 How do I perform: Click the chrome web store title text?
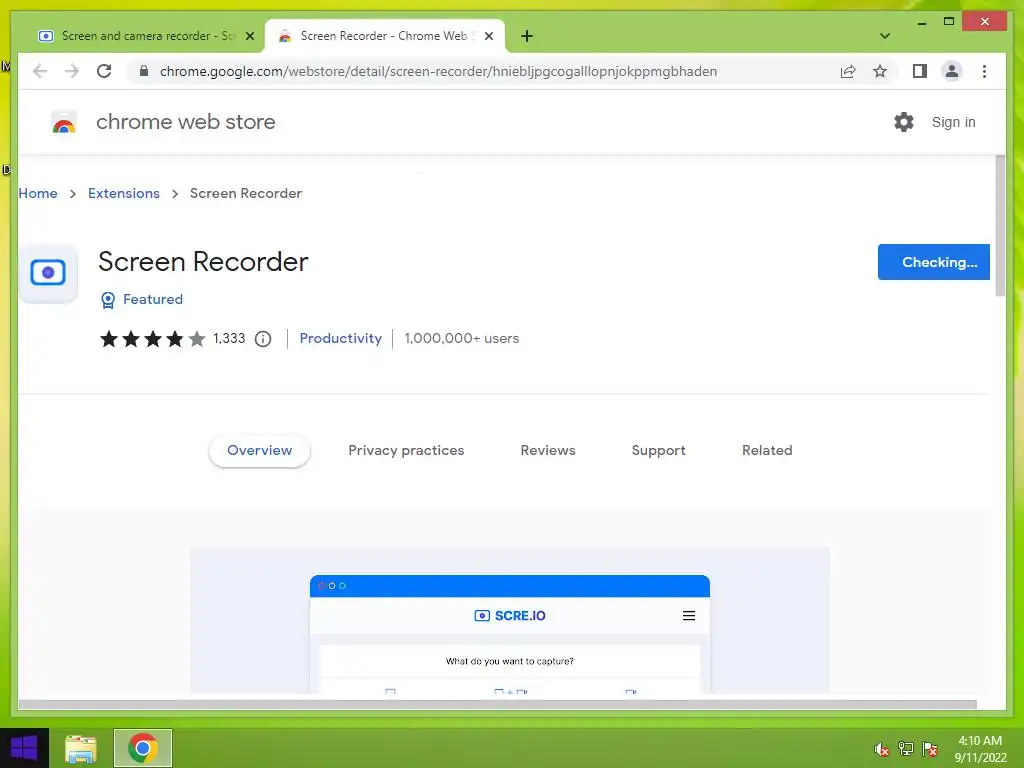pos(185,122)
